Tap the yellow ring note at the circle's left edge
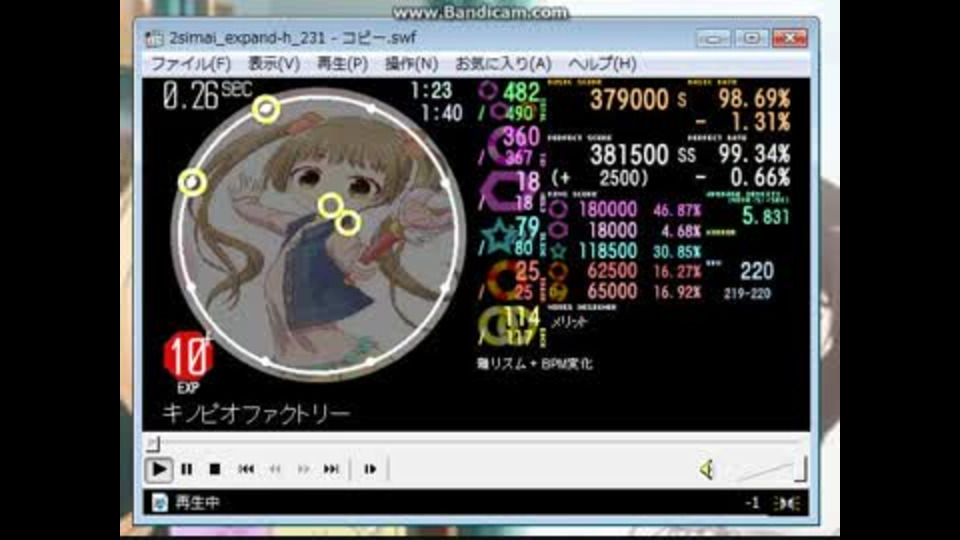Viewport: 960px width, 540px height. coord(193,182)
